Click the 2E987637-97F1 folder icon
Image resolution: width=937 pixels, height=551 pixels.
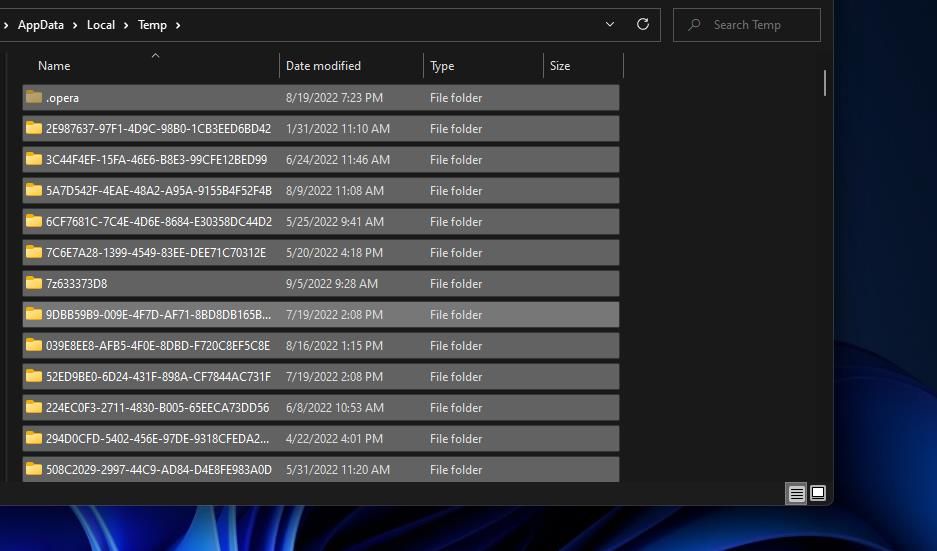[x=34, y=128]
